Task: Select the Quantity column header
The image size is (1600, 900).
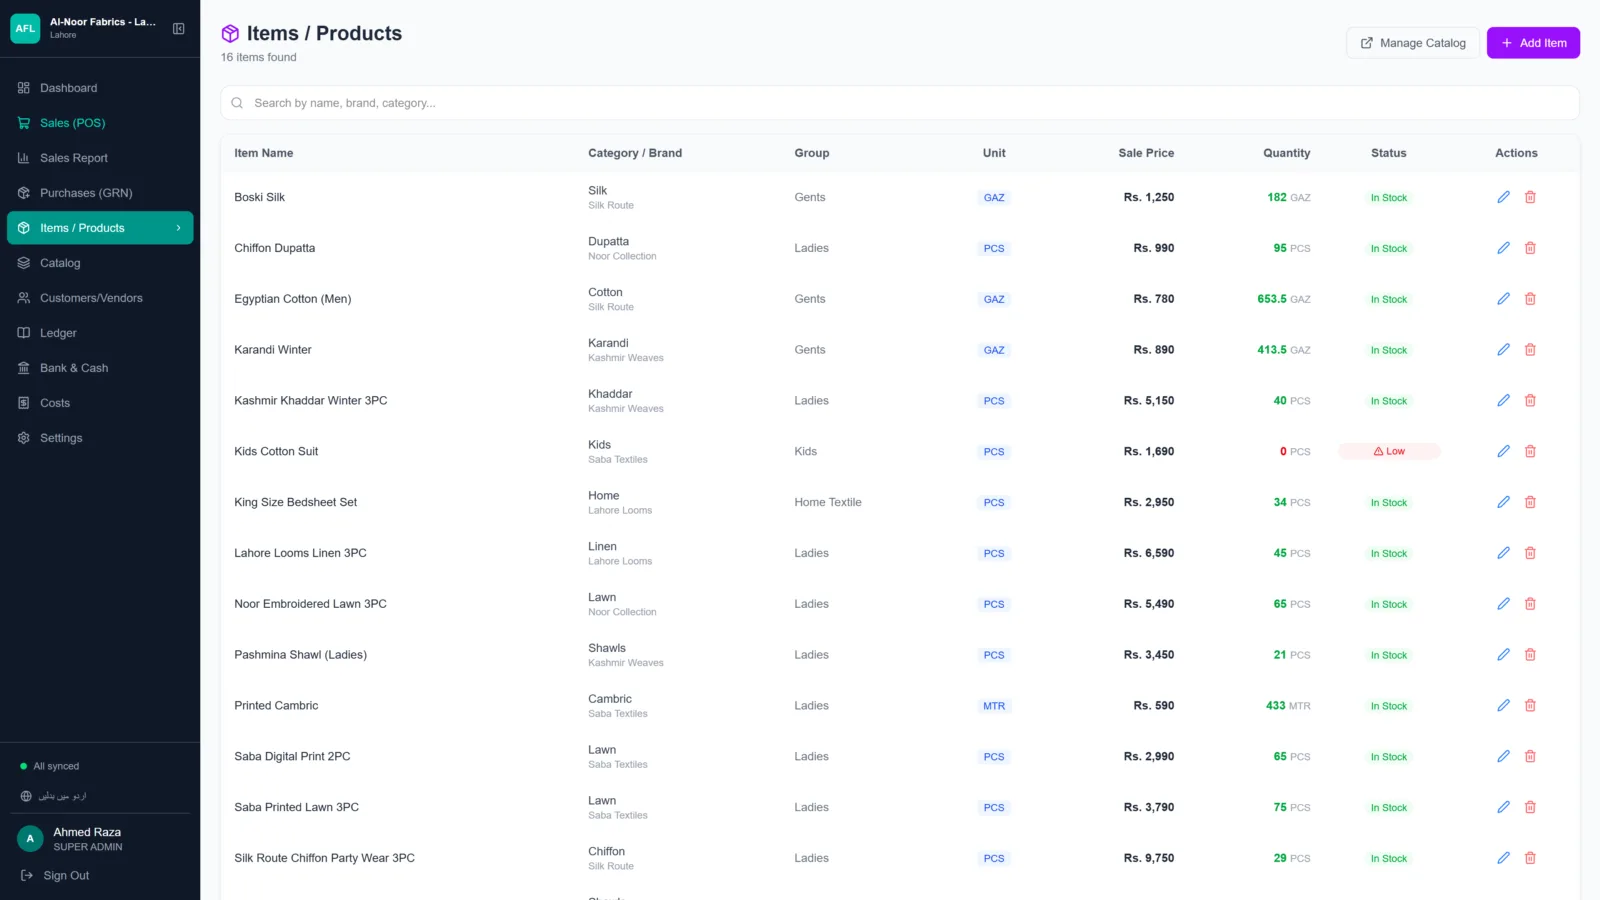Action: [1286, 153]
